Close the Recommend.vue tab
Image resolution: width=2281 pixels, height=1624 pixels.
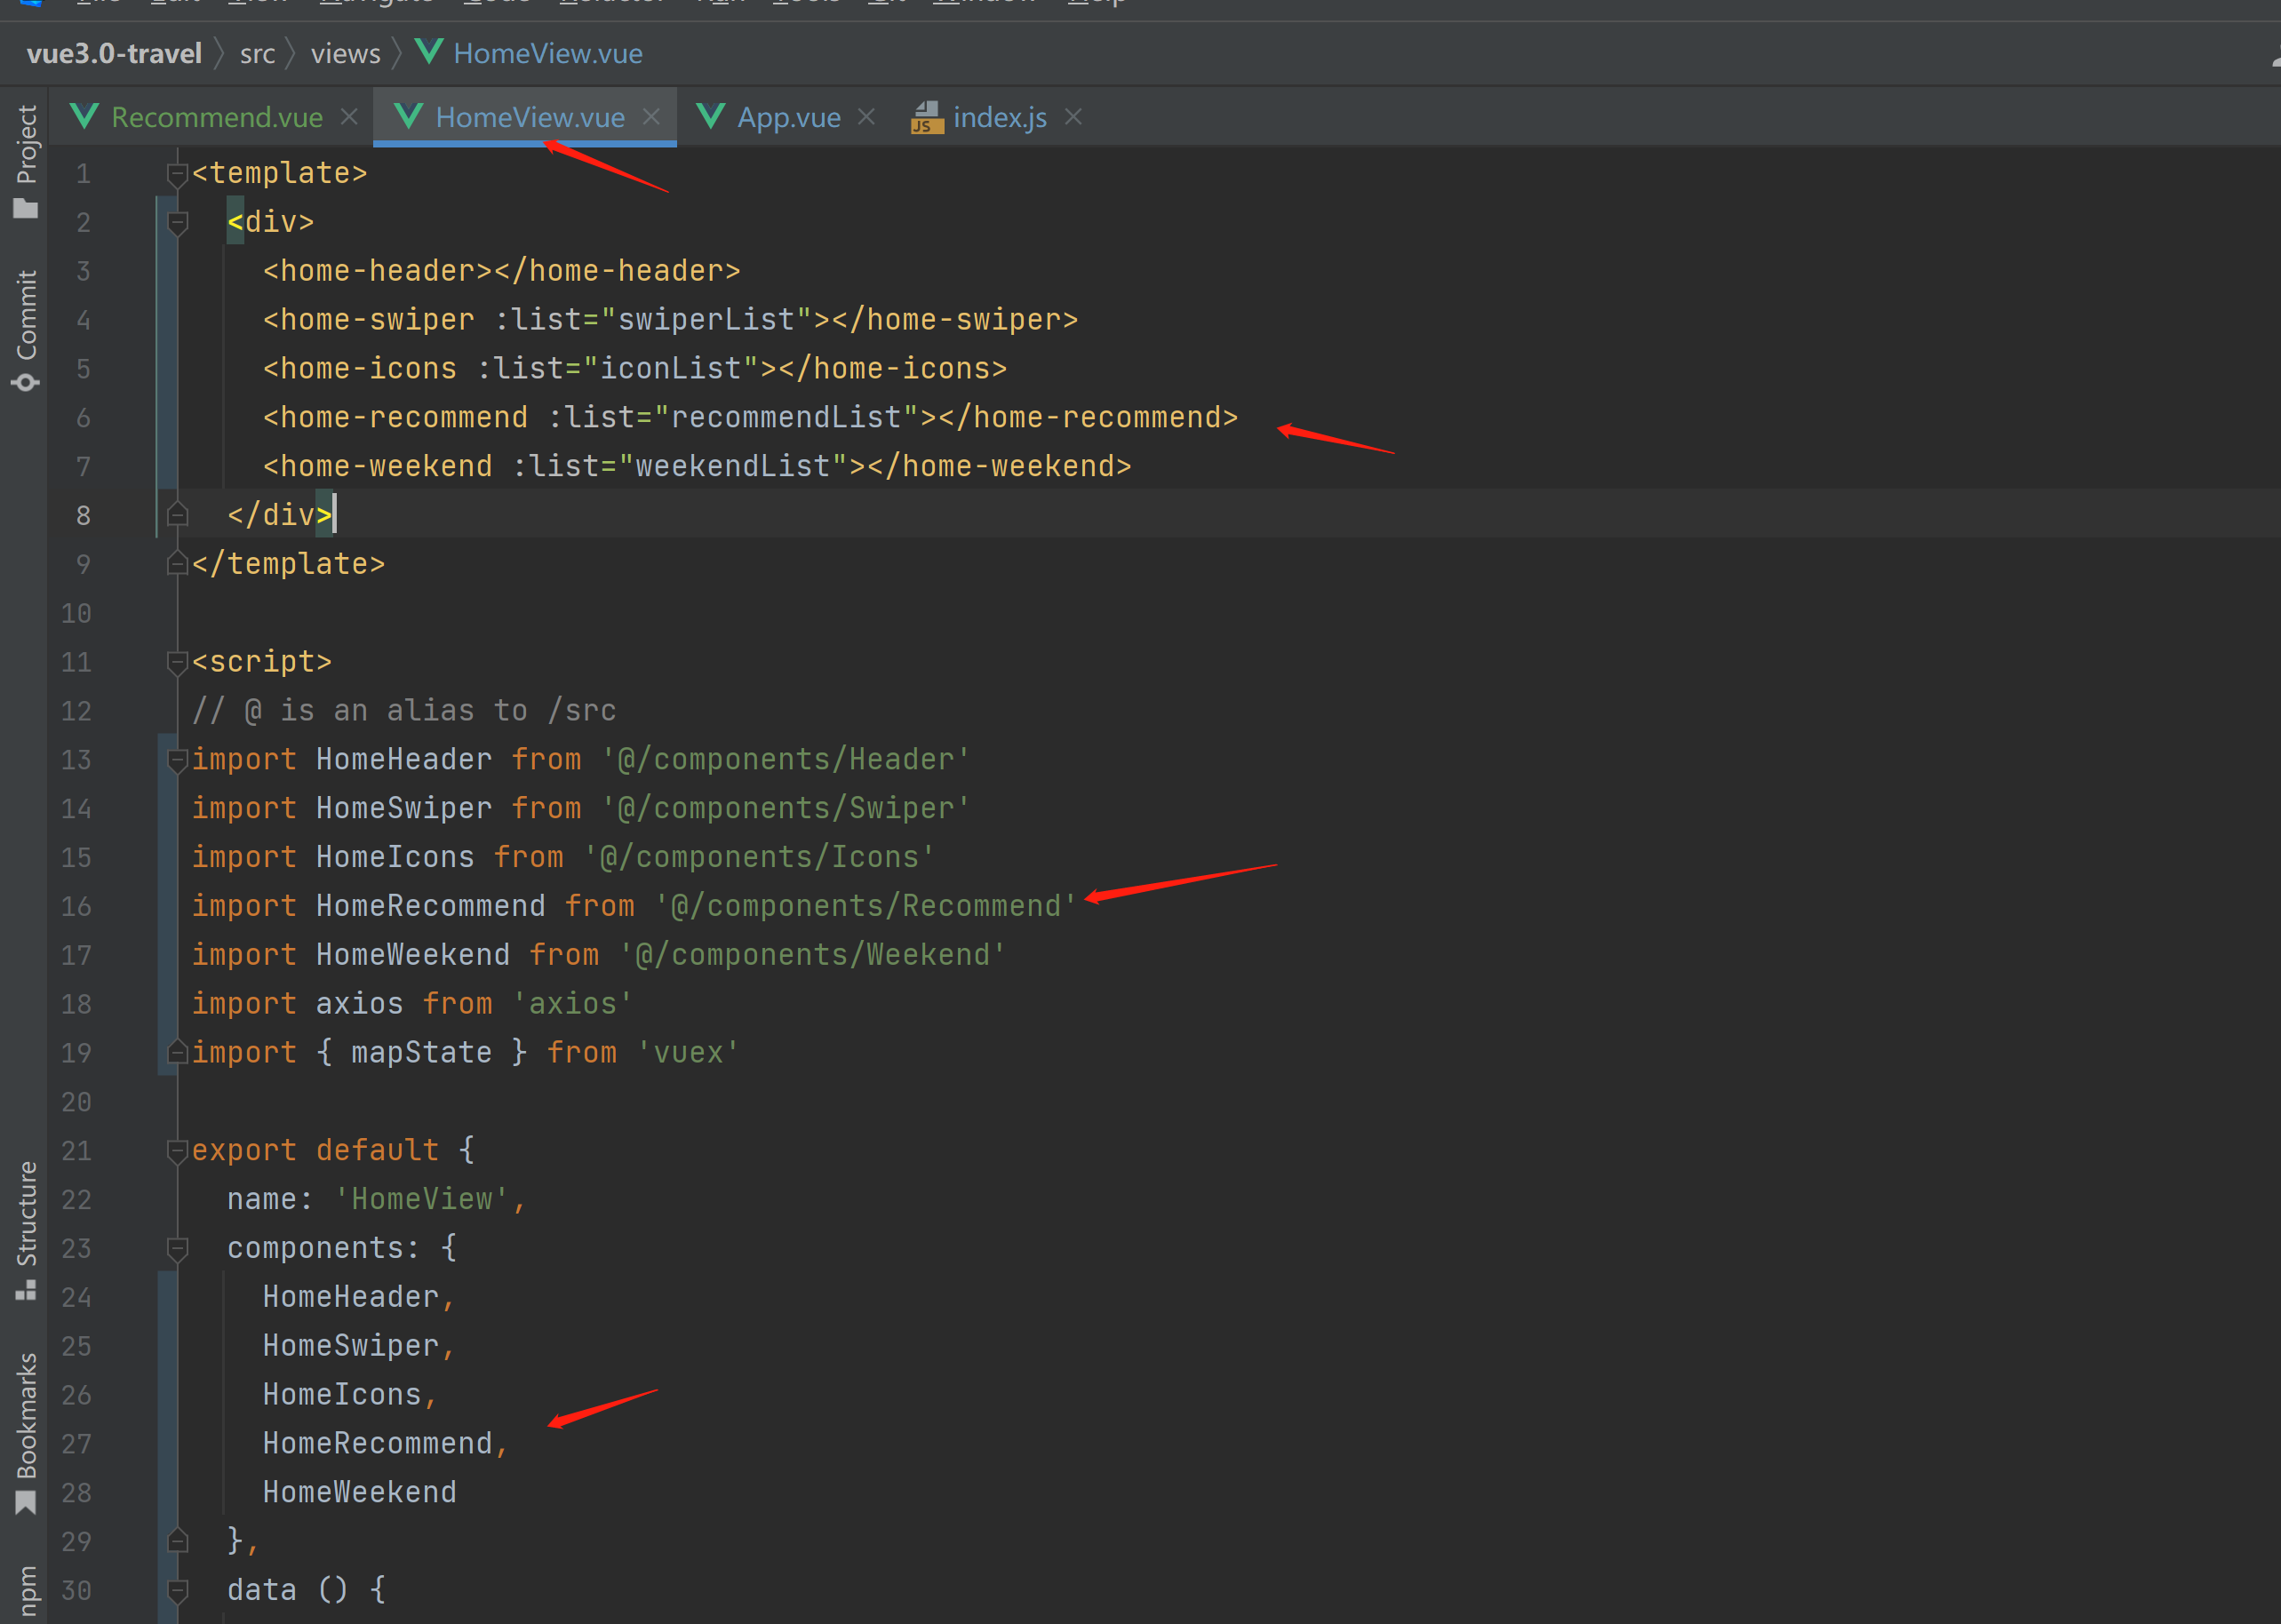tap(349, 117)
